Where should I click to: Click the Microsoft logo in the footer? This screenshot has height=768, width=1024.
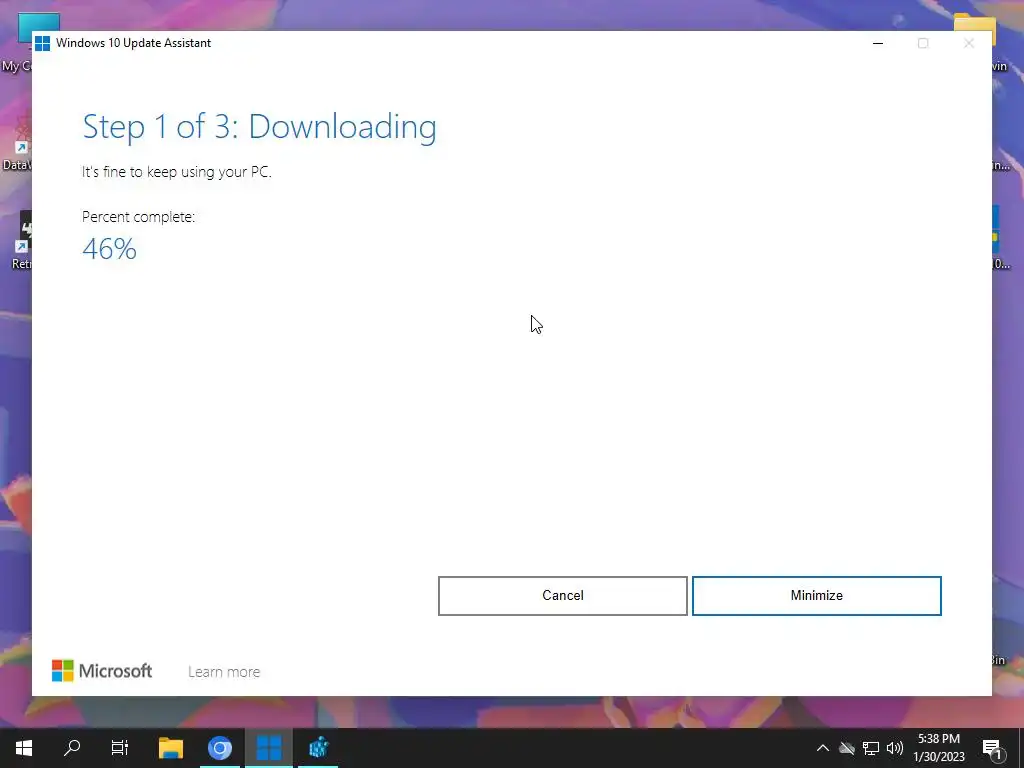click(102, 671)
